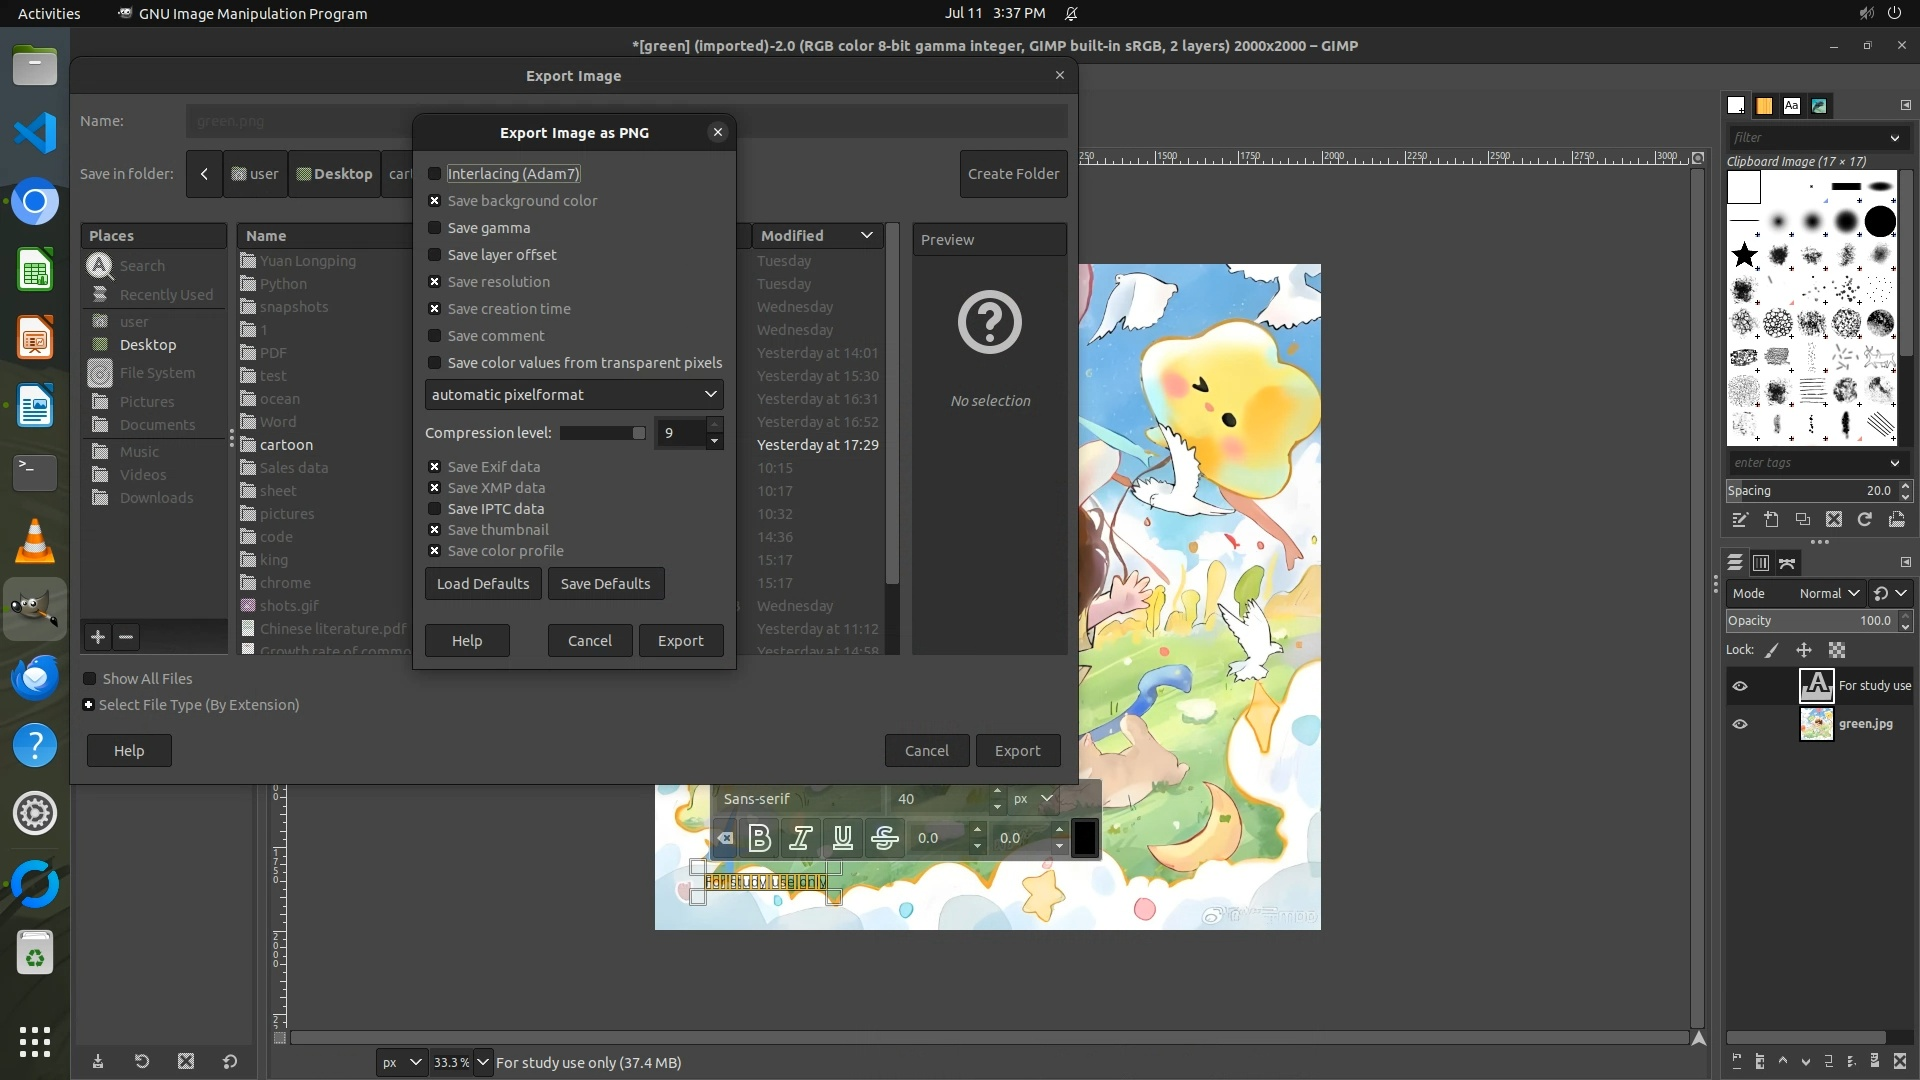The width and height of the screenshot is (1920, 1080).
Task: Expand Select File Type (By Extension)
Action: [89, 705]
